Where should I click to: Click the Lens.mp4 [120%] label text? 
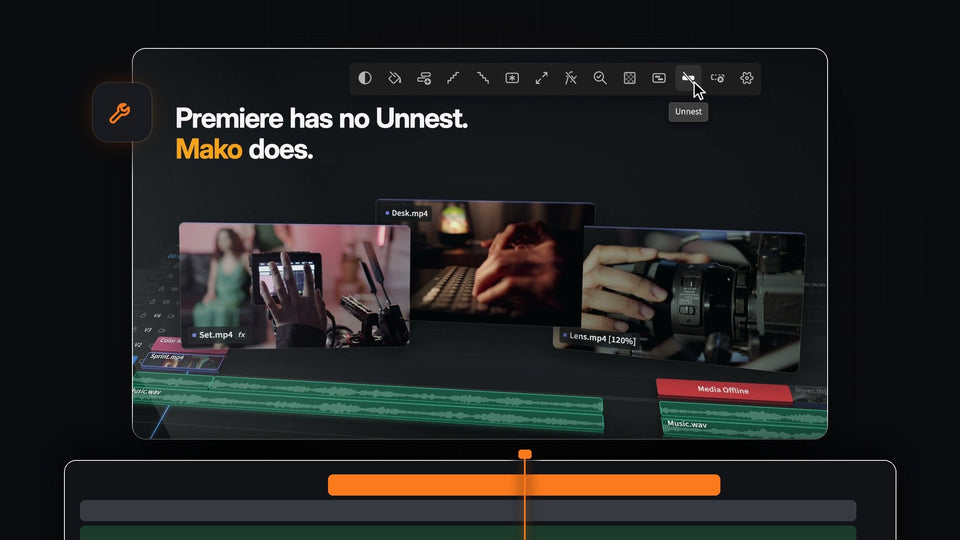(x=602, y=338)
